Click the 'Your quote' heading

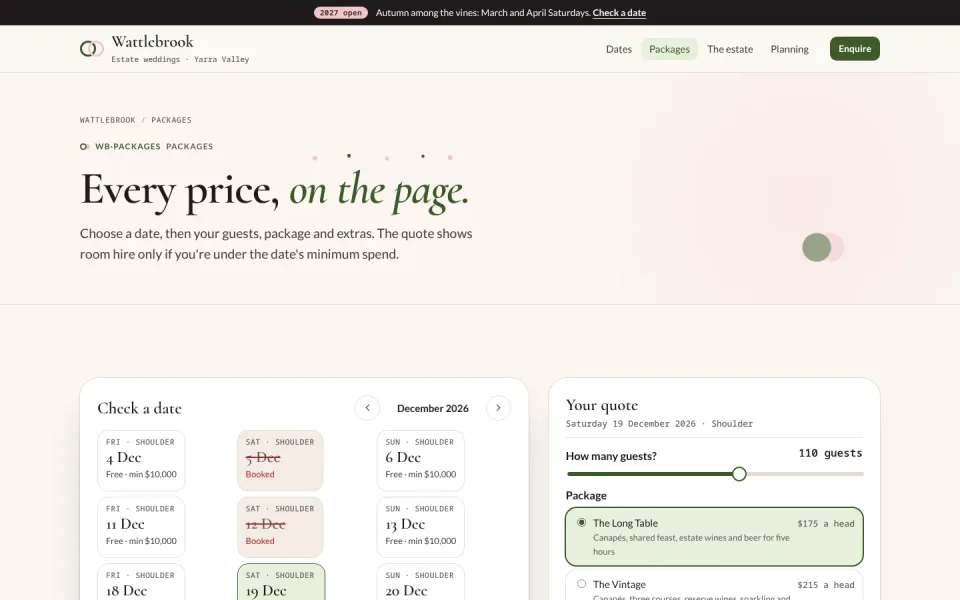pyautogui.click(x=602, y=405)
